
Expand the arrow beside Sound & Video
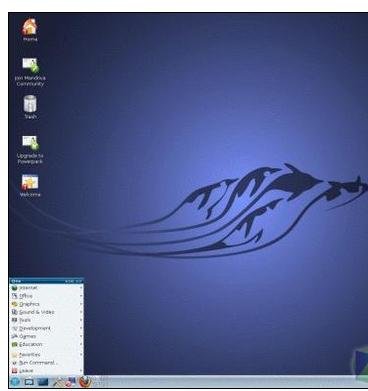tap(81, 312)
